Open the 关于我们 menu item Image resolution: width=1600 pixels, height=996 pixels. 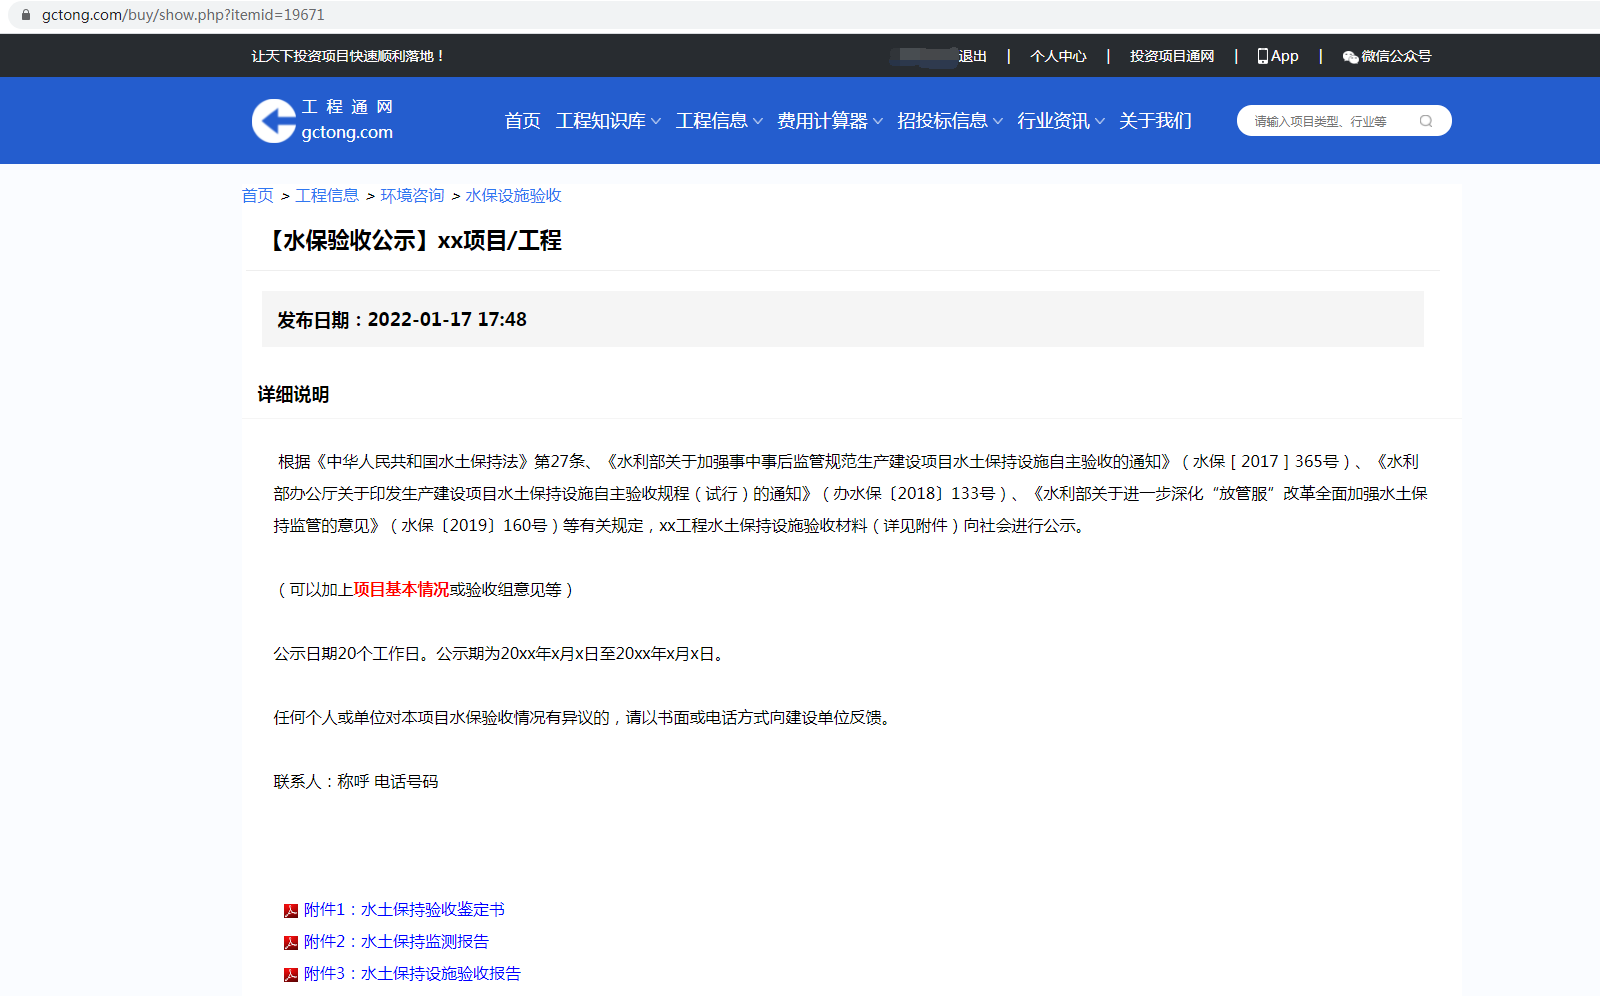(x=1155, y=121)
